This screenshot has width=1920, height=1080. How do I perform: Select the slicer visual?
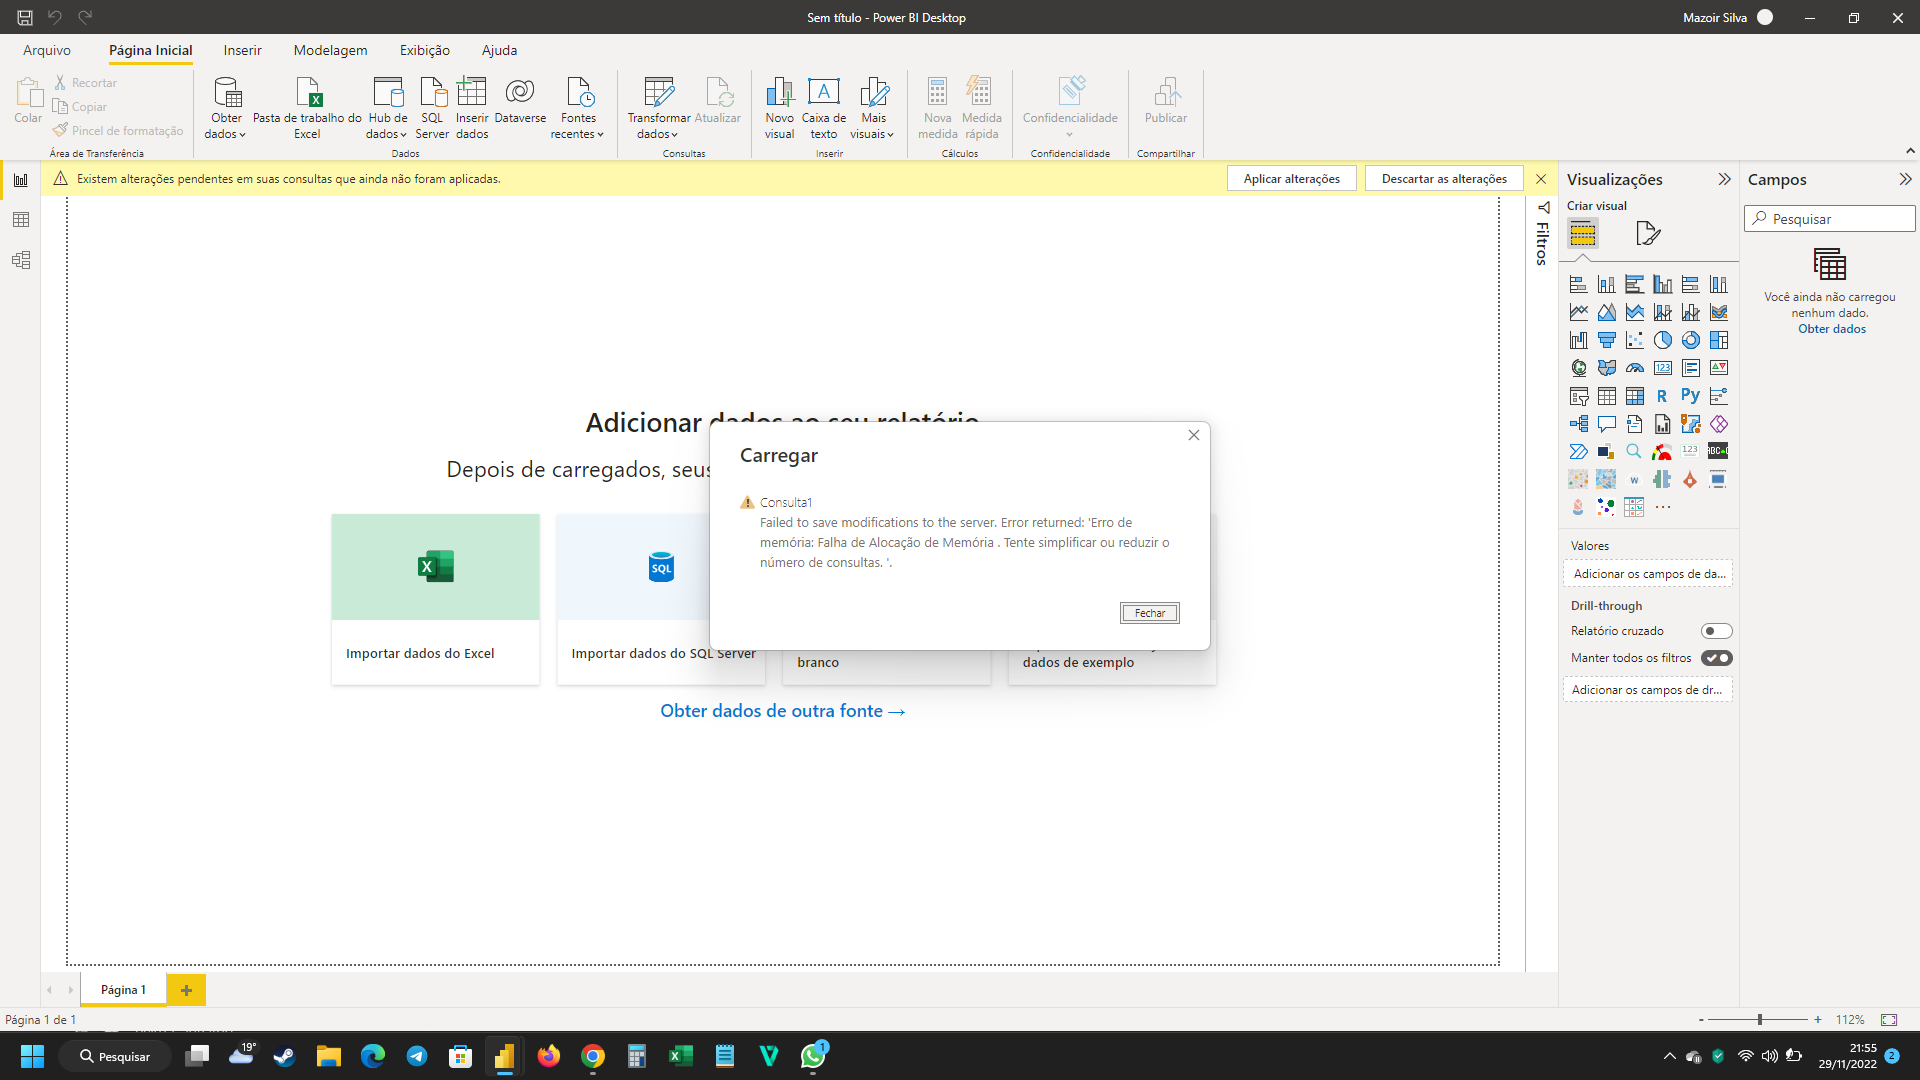[x=1578, y=397]
